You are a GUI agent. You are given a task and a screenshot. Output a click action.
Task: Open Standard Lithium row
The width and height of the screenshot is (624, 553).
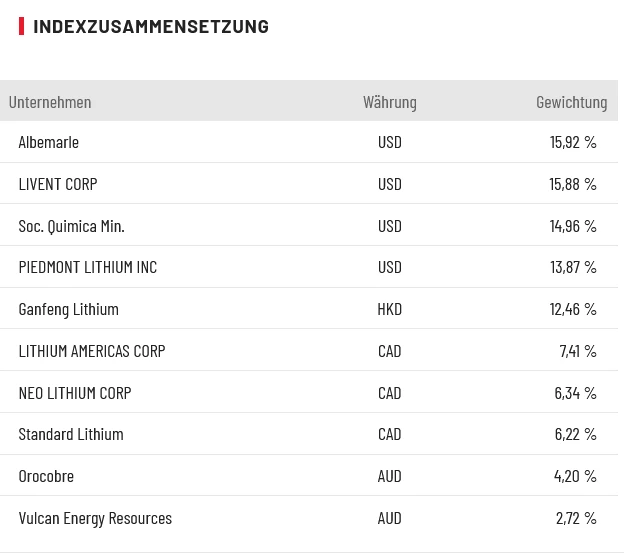(x=71, y=434)
